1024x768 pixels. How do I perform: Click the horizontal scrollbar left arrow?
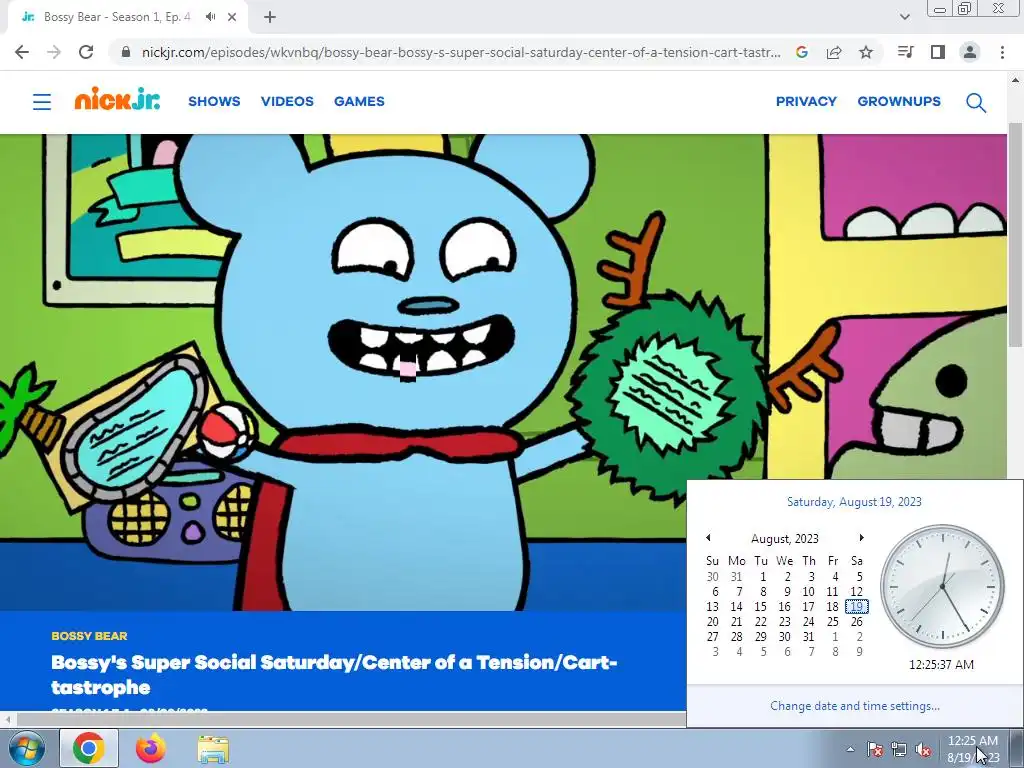(x=7, y=720)
